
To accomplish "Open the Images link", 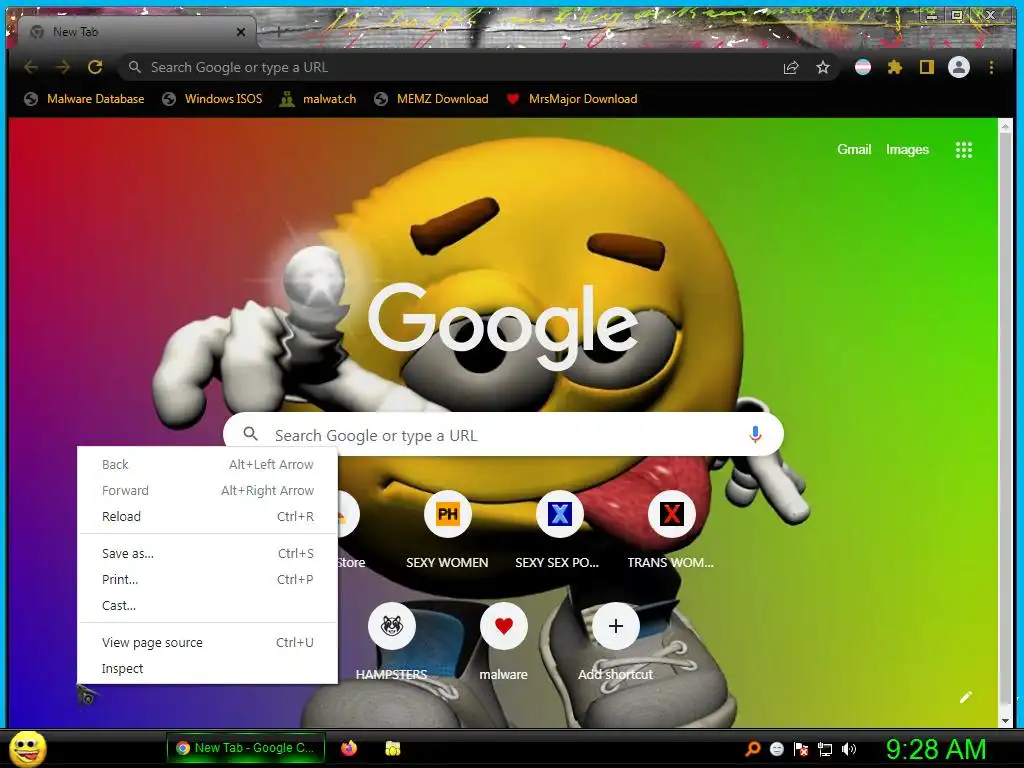I will tap(907, 150).
